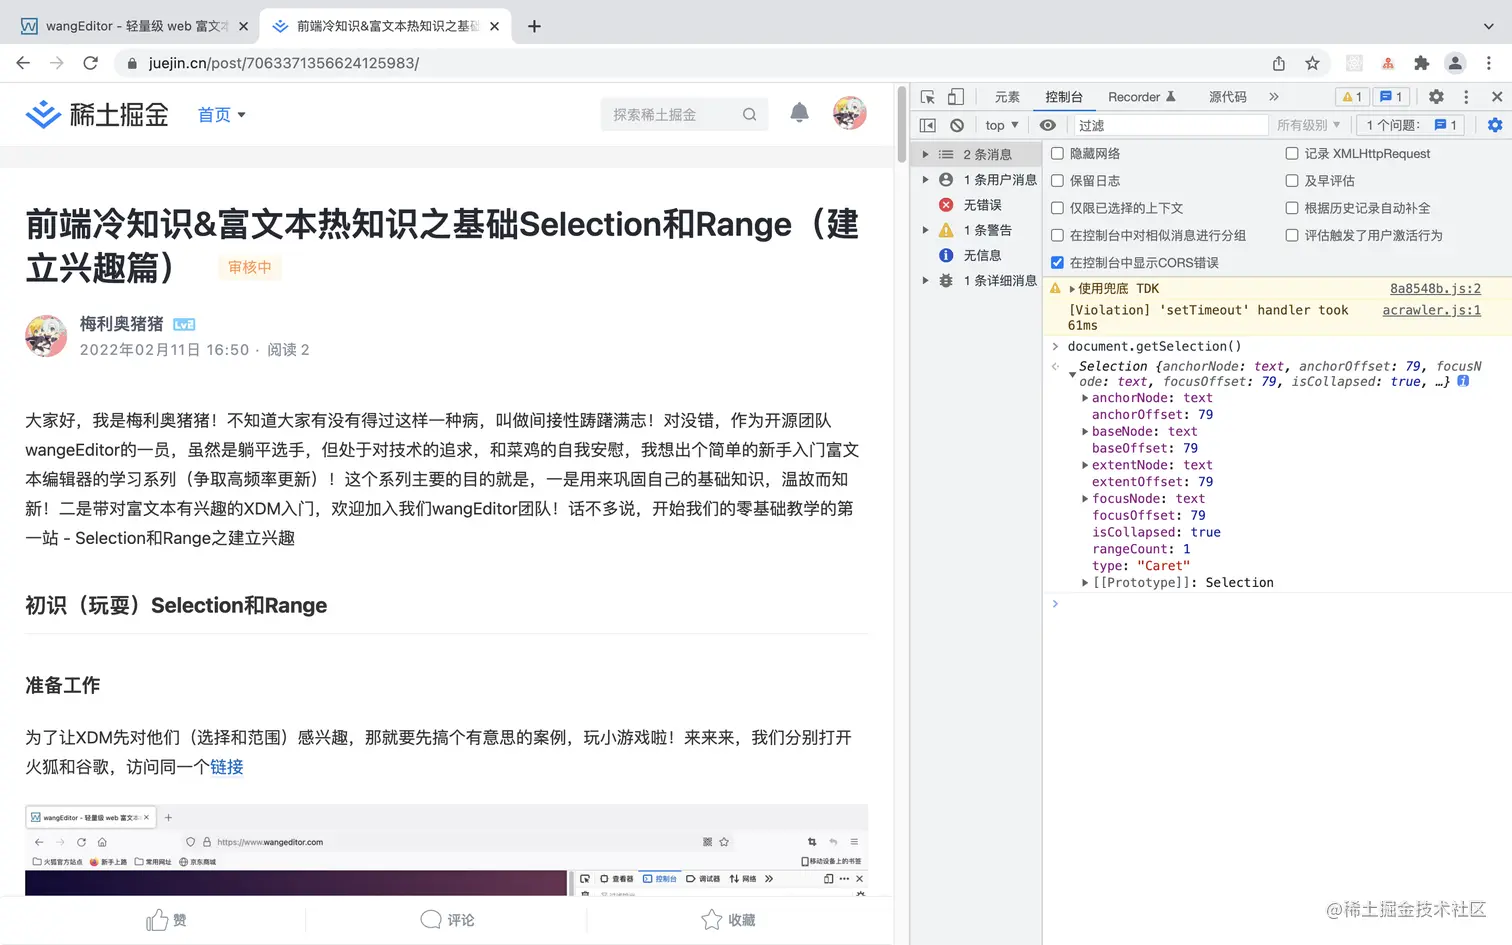Toggle device toolbar in DevTools
The width and height of the screenshot is (1512, 945).
click(956, 97)
